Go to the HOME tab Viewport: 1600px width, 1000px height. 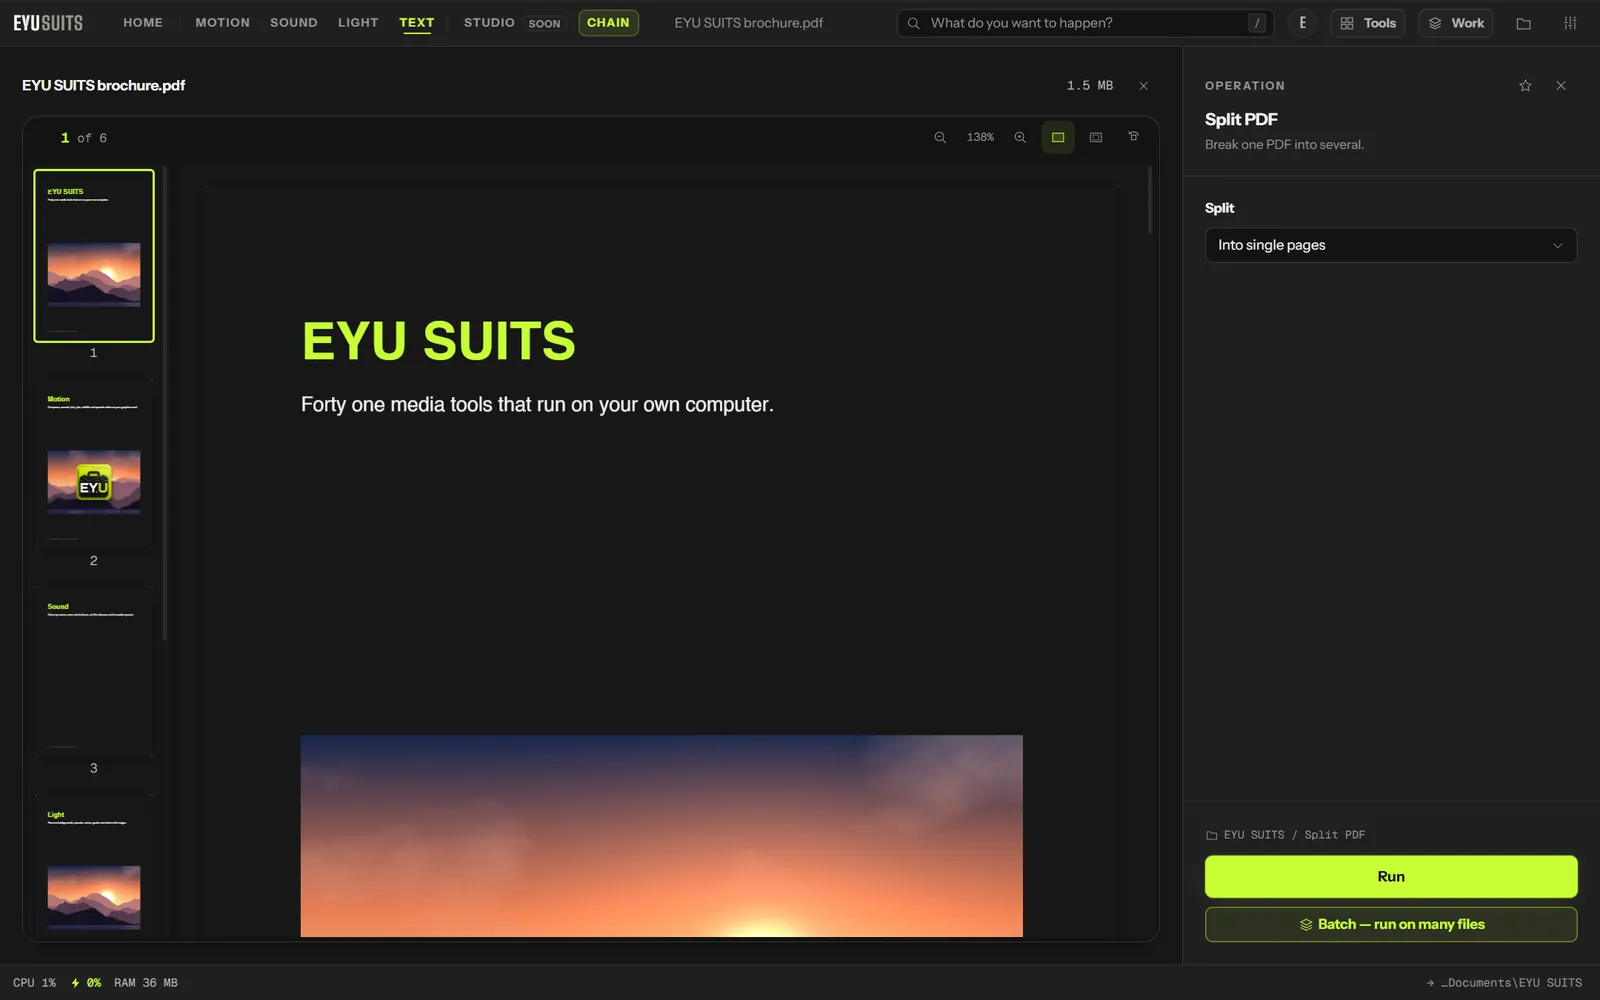[x=143, y=23]
